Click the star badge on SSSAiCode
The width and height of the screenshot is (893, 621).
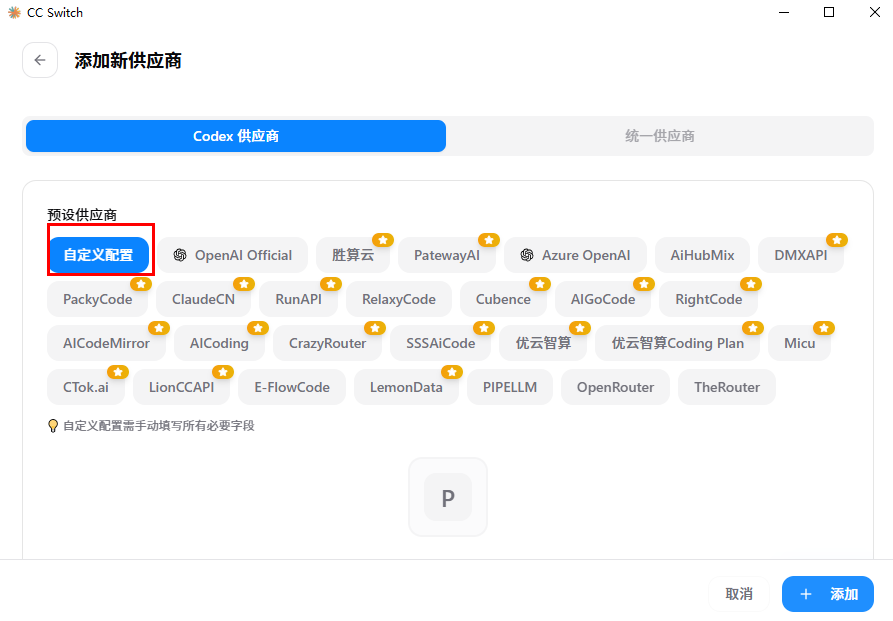pyautogui.click(x=484, y=328)
